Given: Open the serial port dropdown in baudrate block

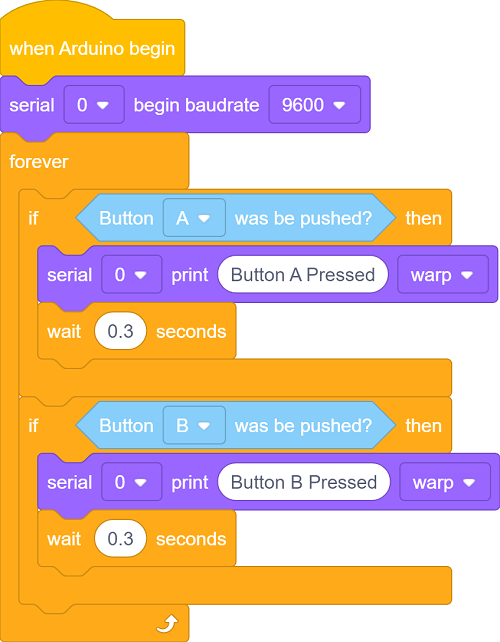Looking at the screenshot, I should pyautogui.click(x=94, y=105).
